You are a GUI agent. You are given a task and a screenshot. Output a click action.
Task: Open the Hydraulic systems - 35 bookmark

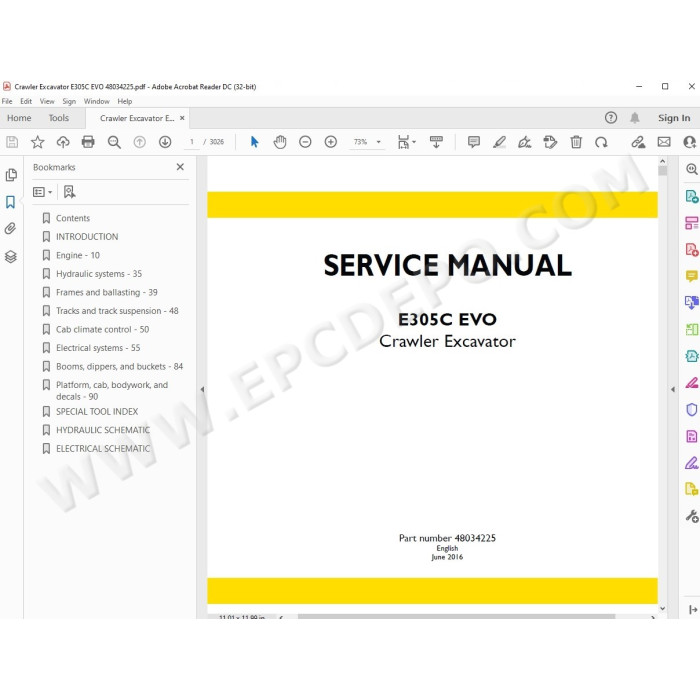[99, 274]
